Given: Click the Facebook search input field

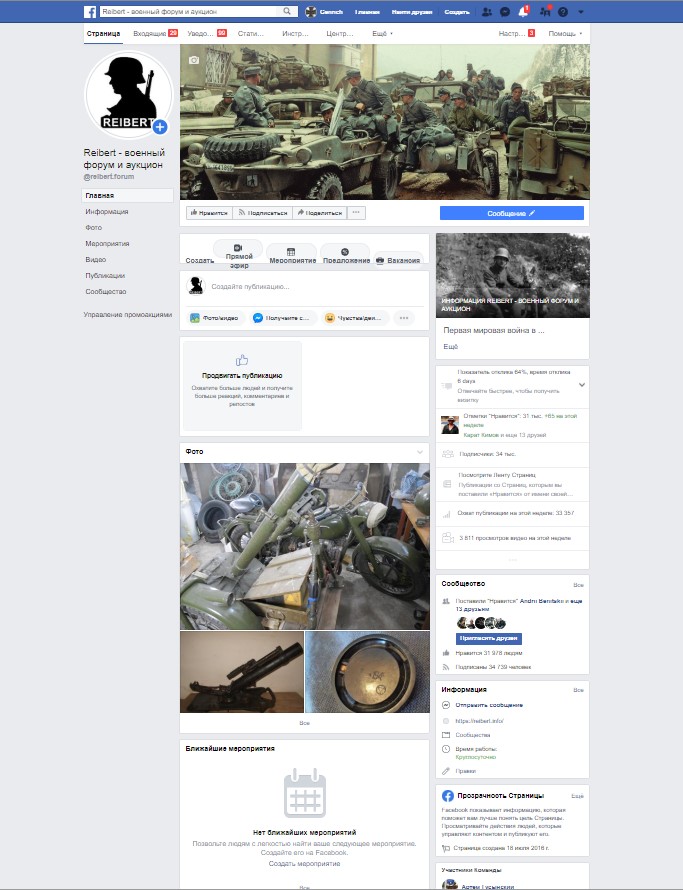Looking at the screenshot, I should coord(190,11).
